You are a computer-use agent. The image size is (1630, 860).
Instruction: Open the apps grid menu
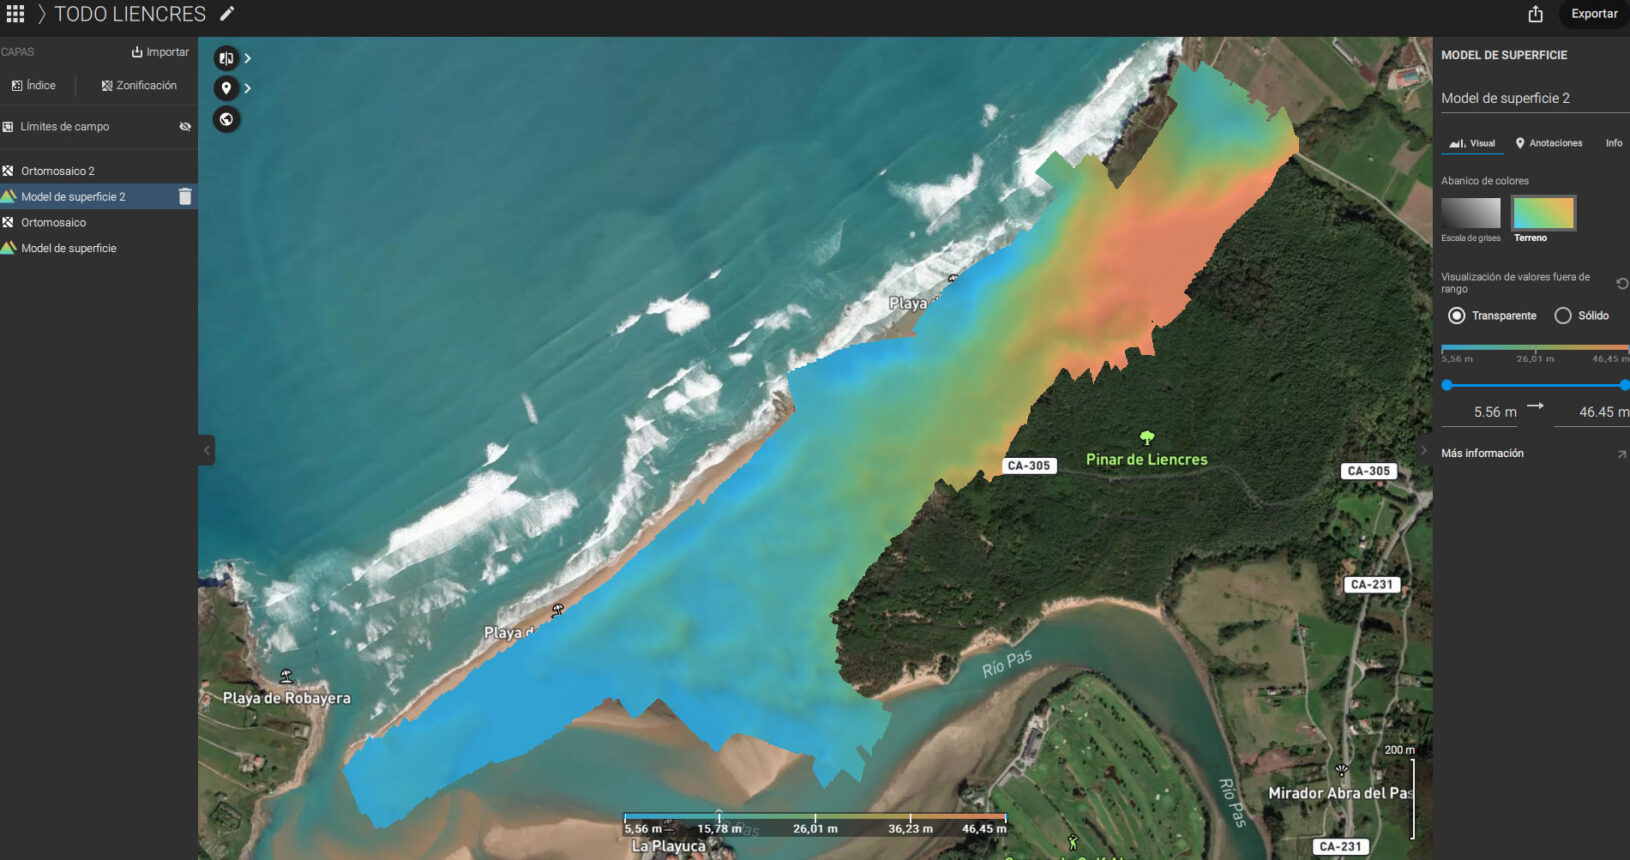pyautogui.click(x=15, y=14)
